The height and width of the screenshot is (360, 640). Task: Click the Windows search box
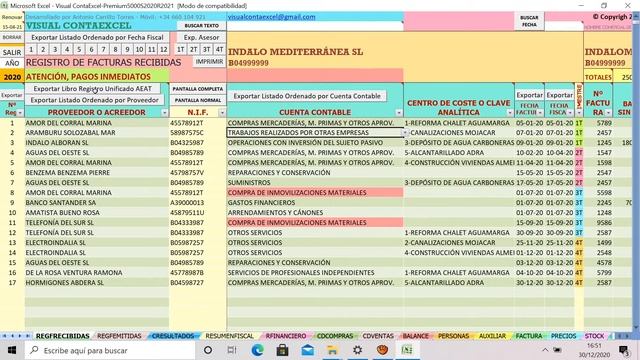(110, 350)
